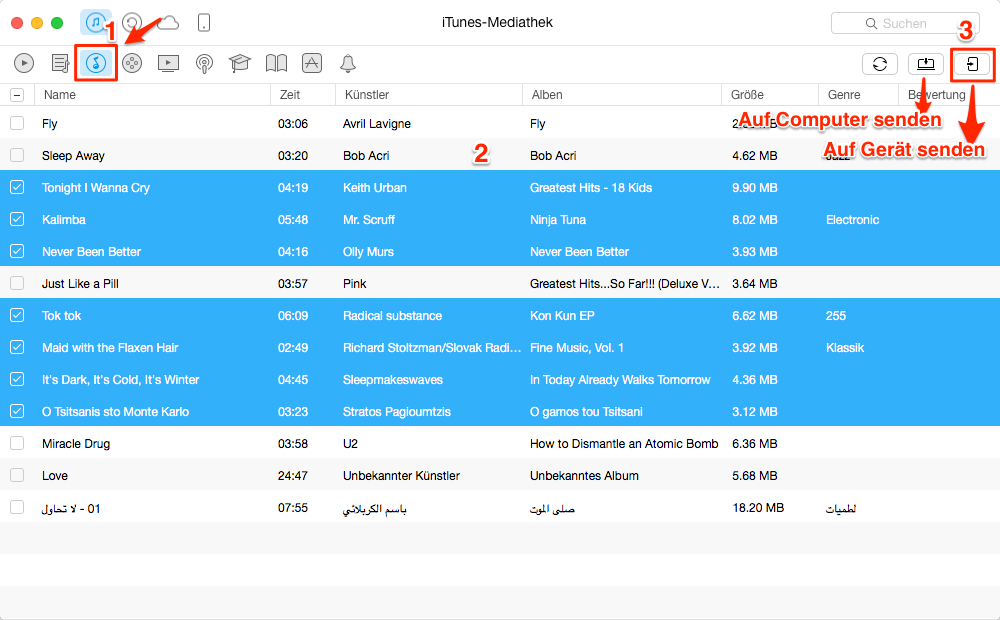Check the box for Love
This screenshot has height=620, width=1000.
[17, 475]
